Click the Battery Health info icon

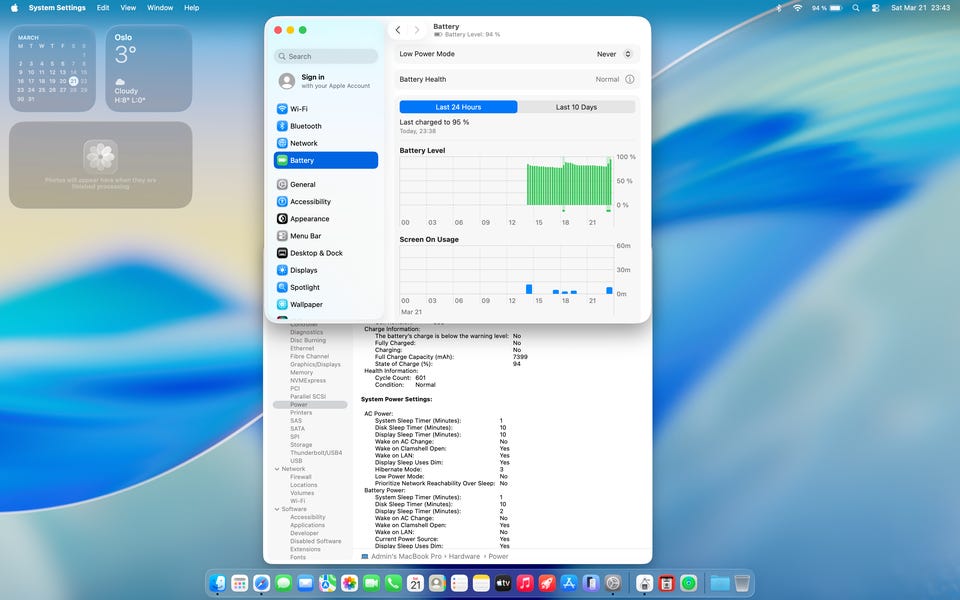pyautogui.click(x=629, y=79)
